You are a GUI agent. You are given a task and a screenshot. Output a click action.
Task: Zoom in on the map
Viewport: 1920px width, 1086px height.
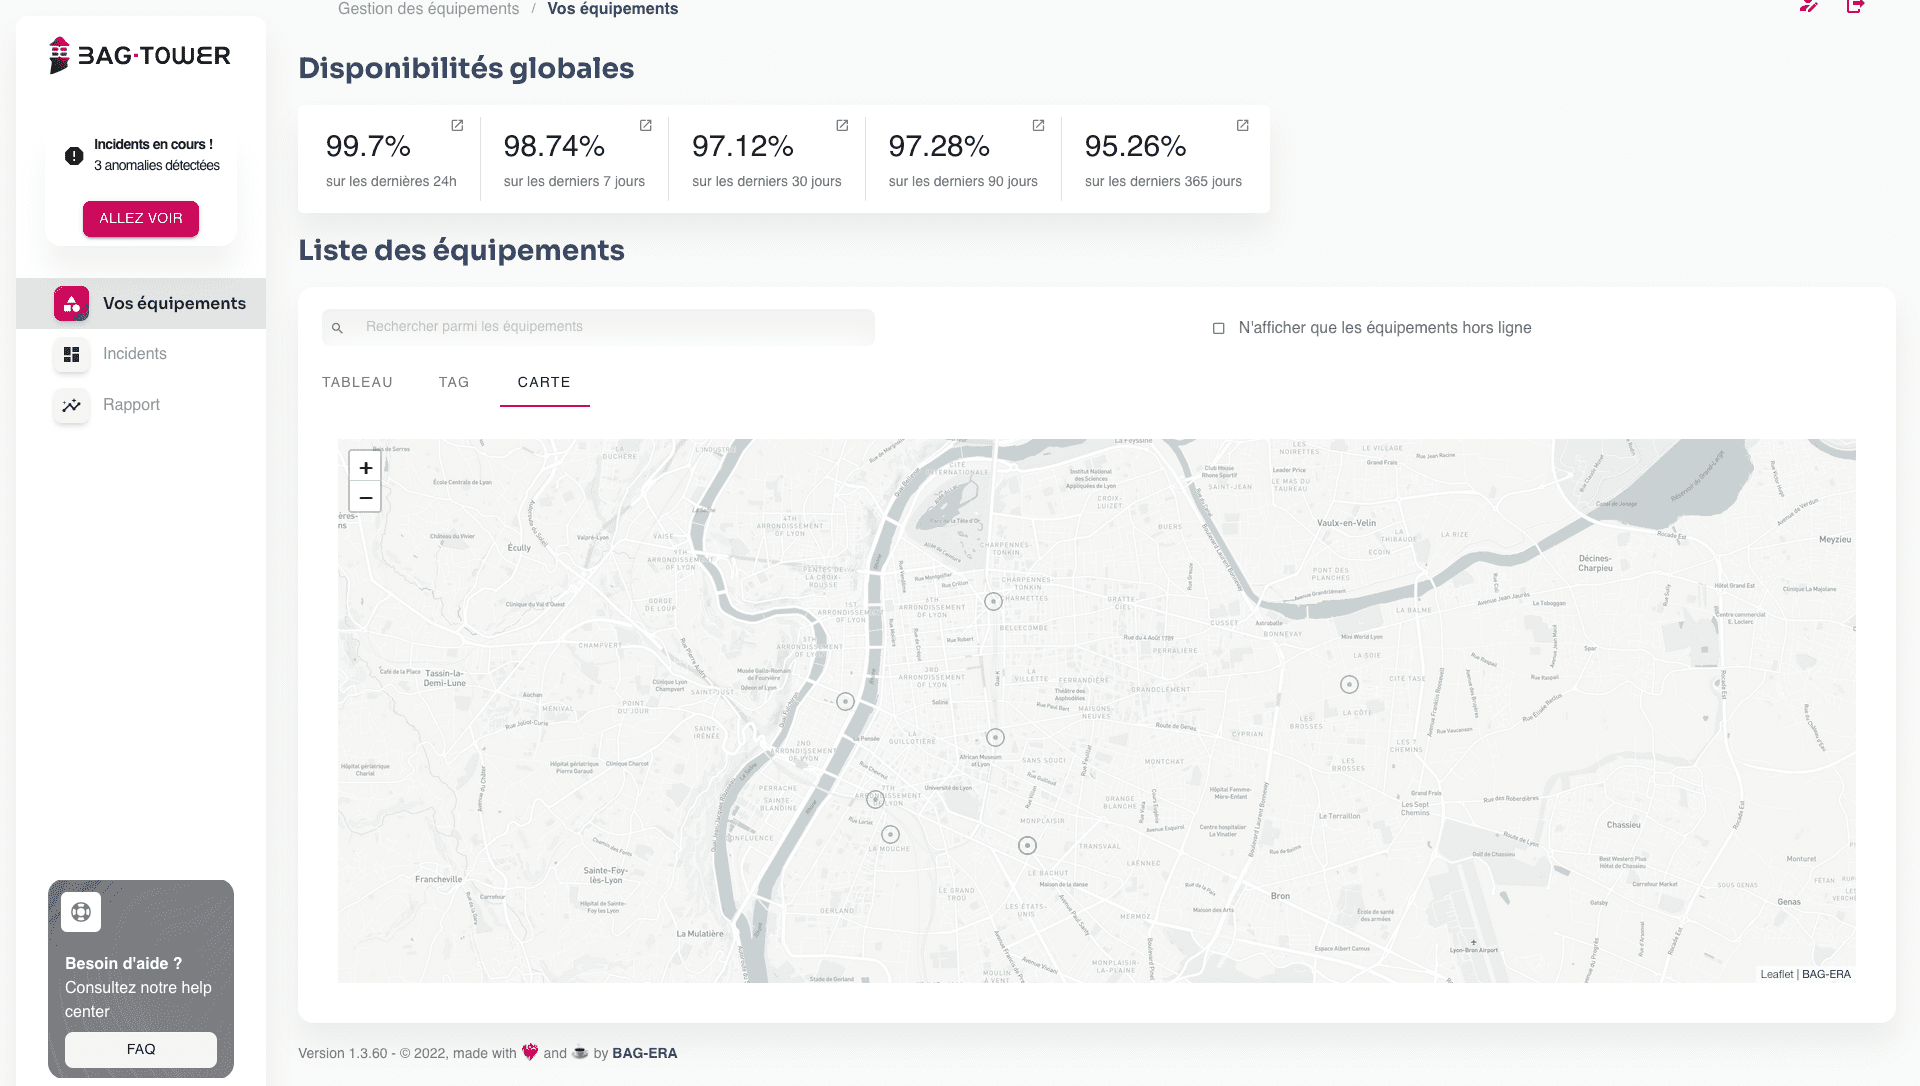(x=365, y=467)
